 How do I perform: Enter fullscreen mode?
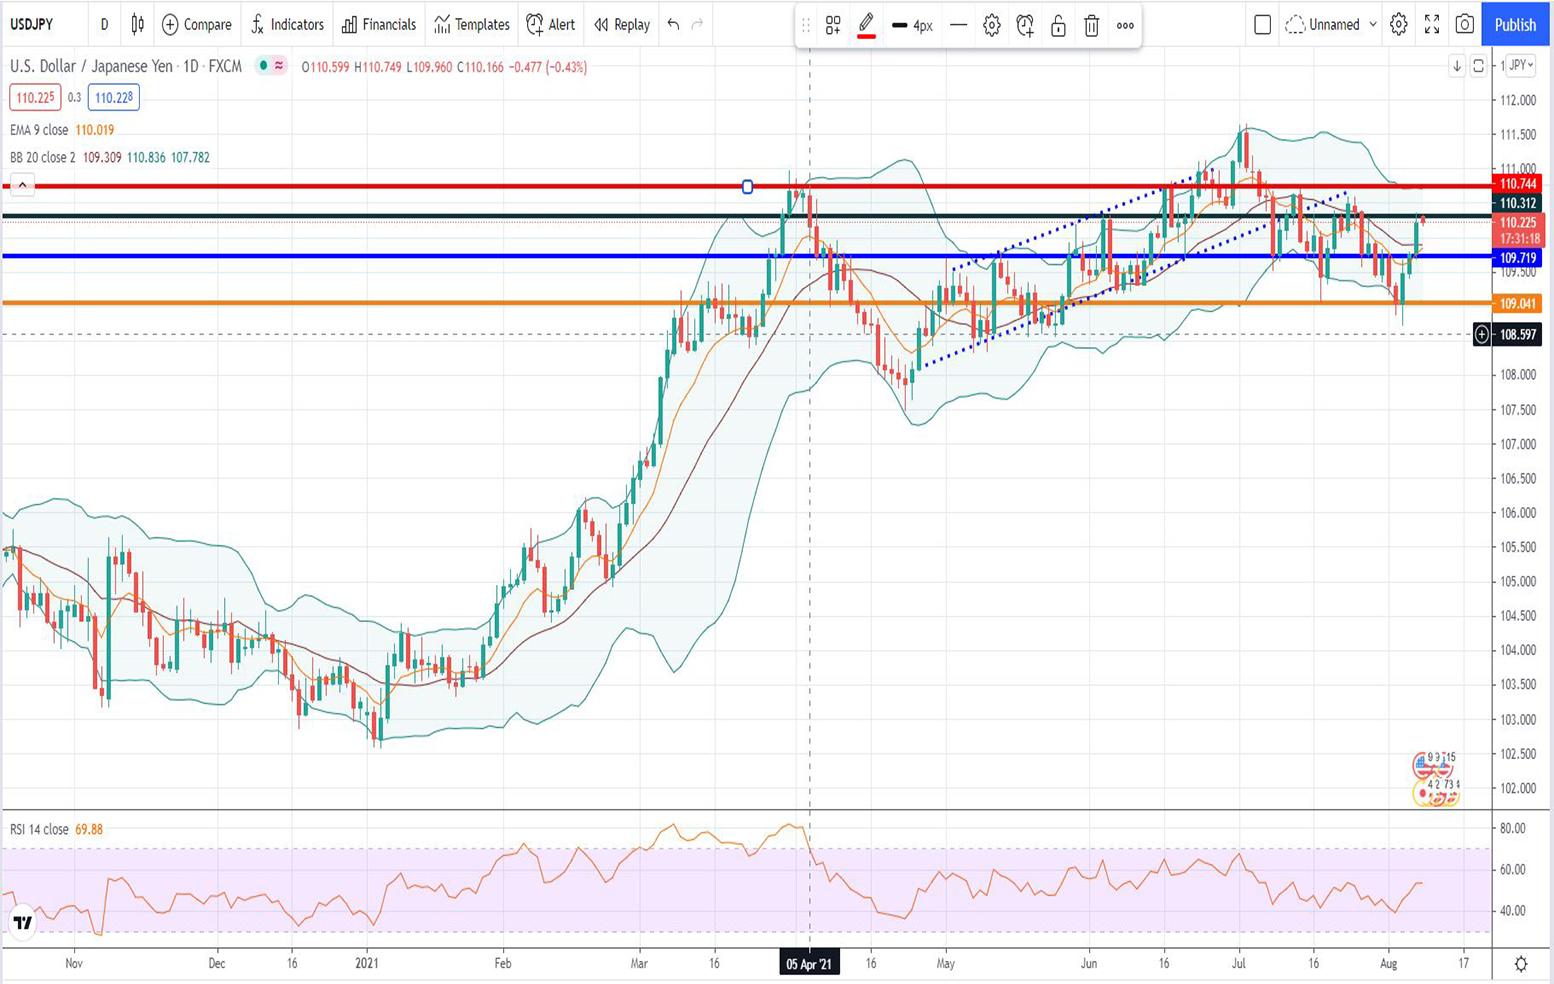pyautogui.click(x=1432, y=24)
